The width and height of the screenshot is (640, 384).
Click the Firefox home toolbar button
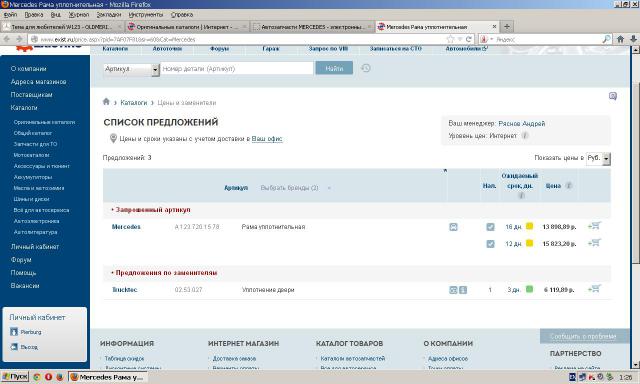pos(620,39)
